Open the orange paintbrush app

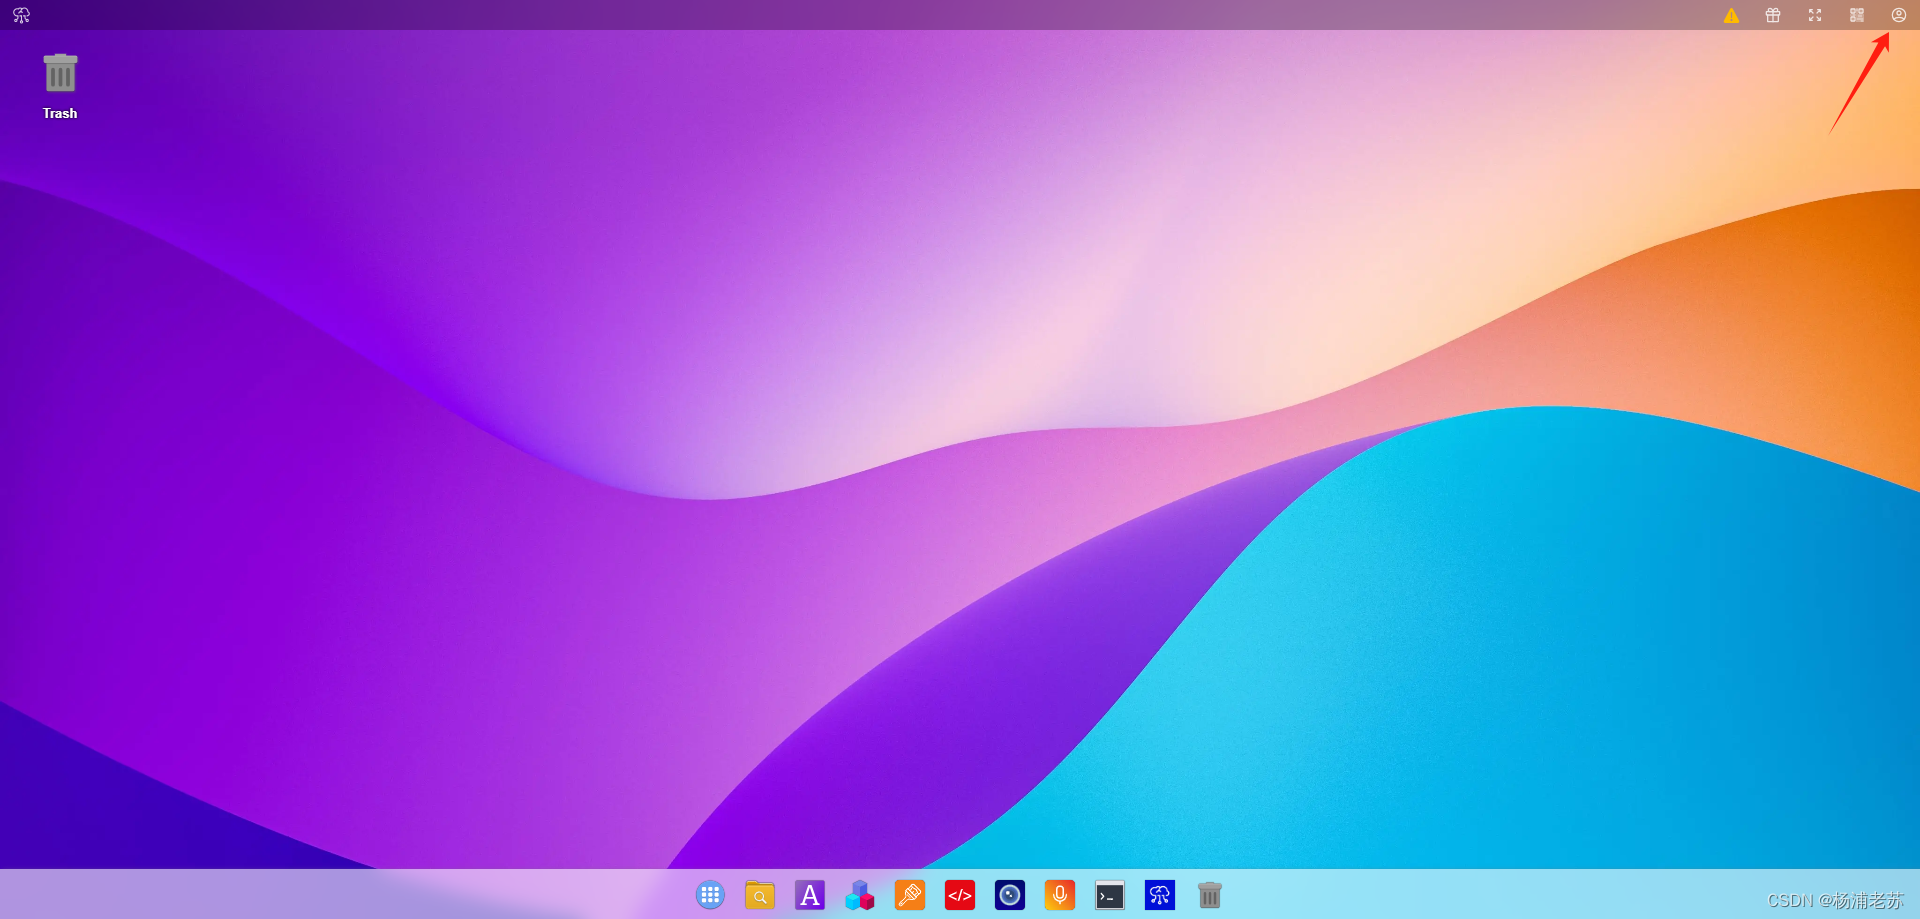tap(910, 895)
